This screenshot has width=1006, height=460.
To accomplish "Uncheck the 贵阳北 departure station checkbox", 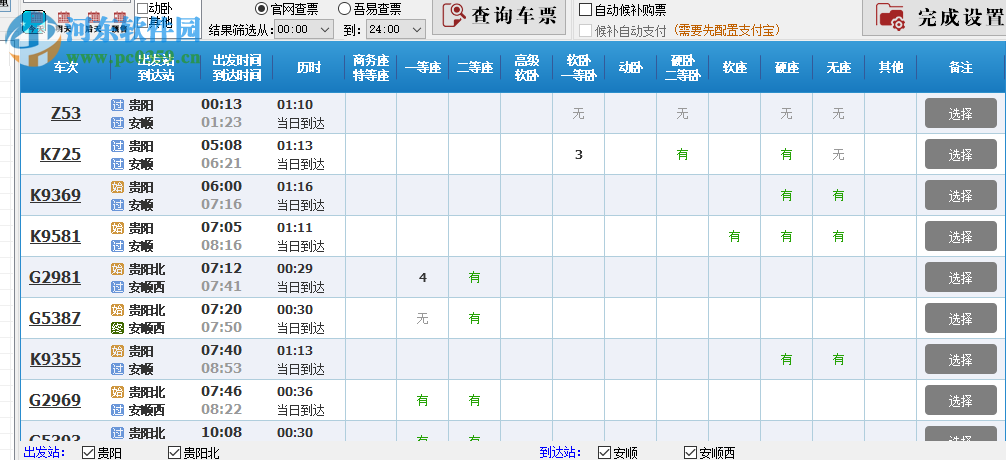I will 174,453.
